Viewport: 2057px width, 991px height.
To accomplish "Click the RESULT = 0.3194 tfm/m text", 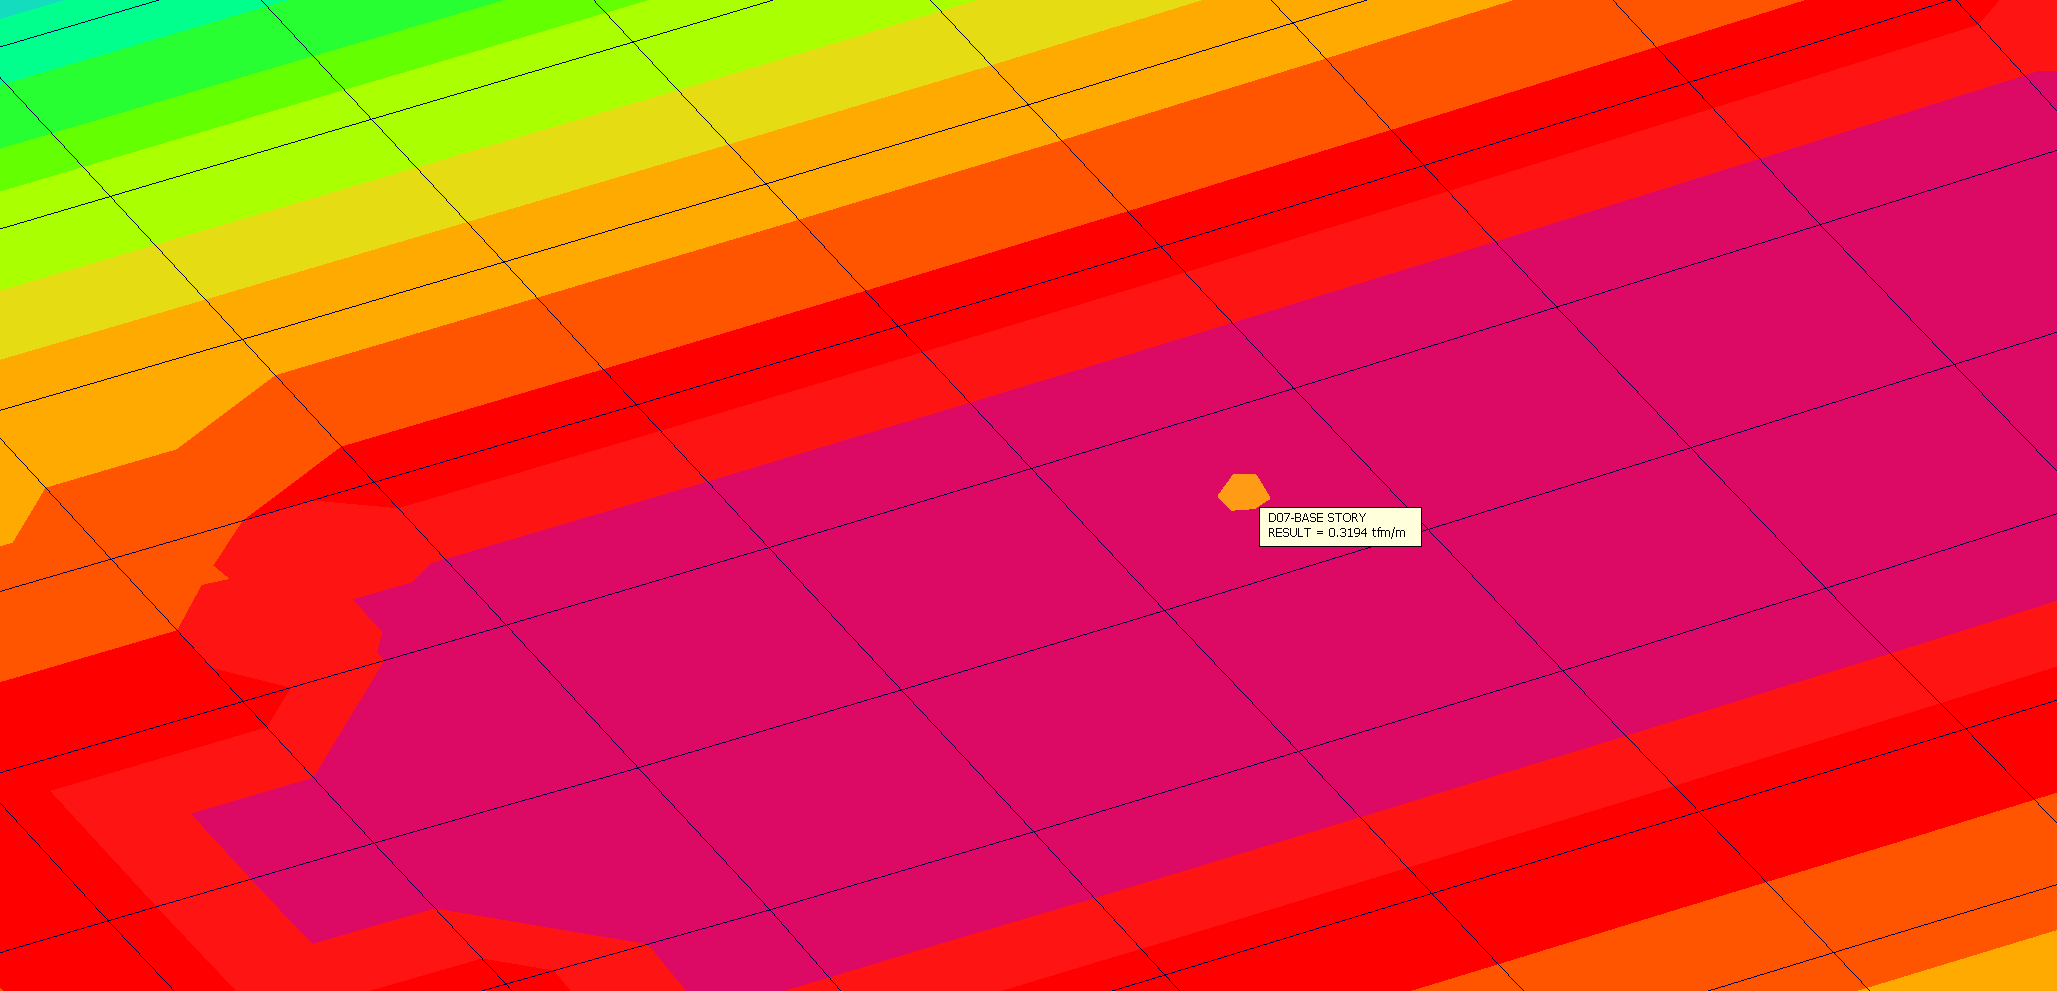I will 1336,534.
